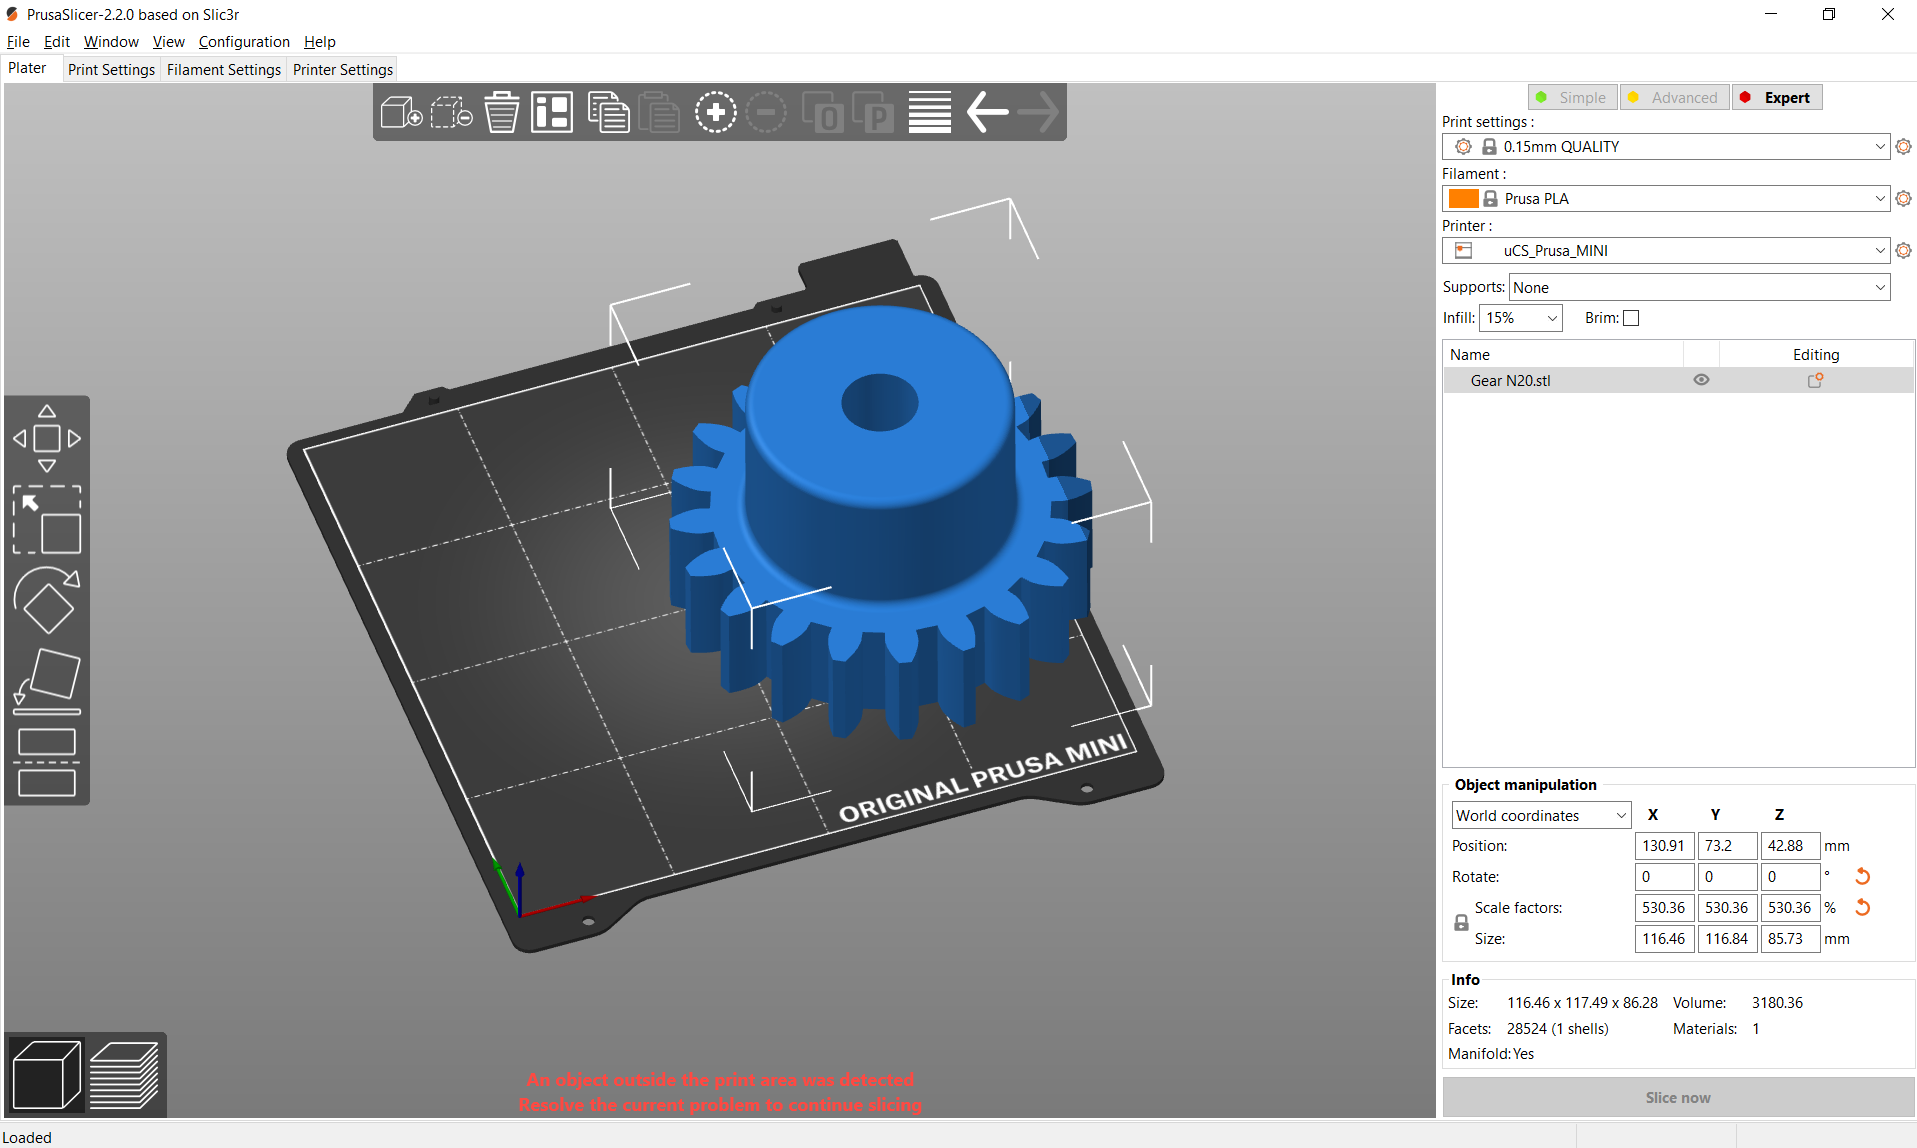The height and width of the screenshot is (1148, 1917).
Task: Switch to the 3D editor view cube
Action: click(x=46, y=1075)
